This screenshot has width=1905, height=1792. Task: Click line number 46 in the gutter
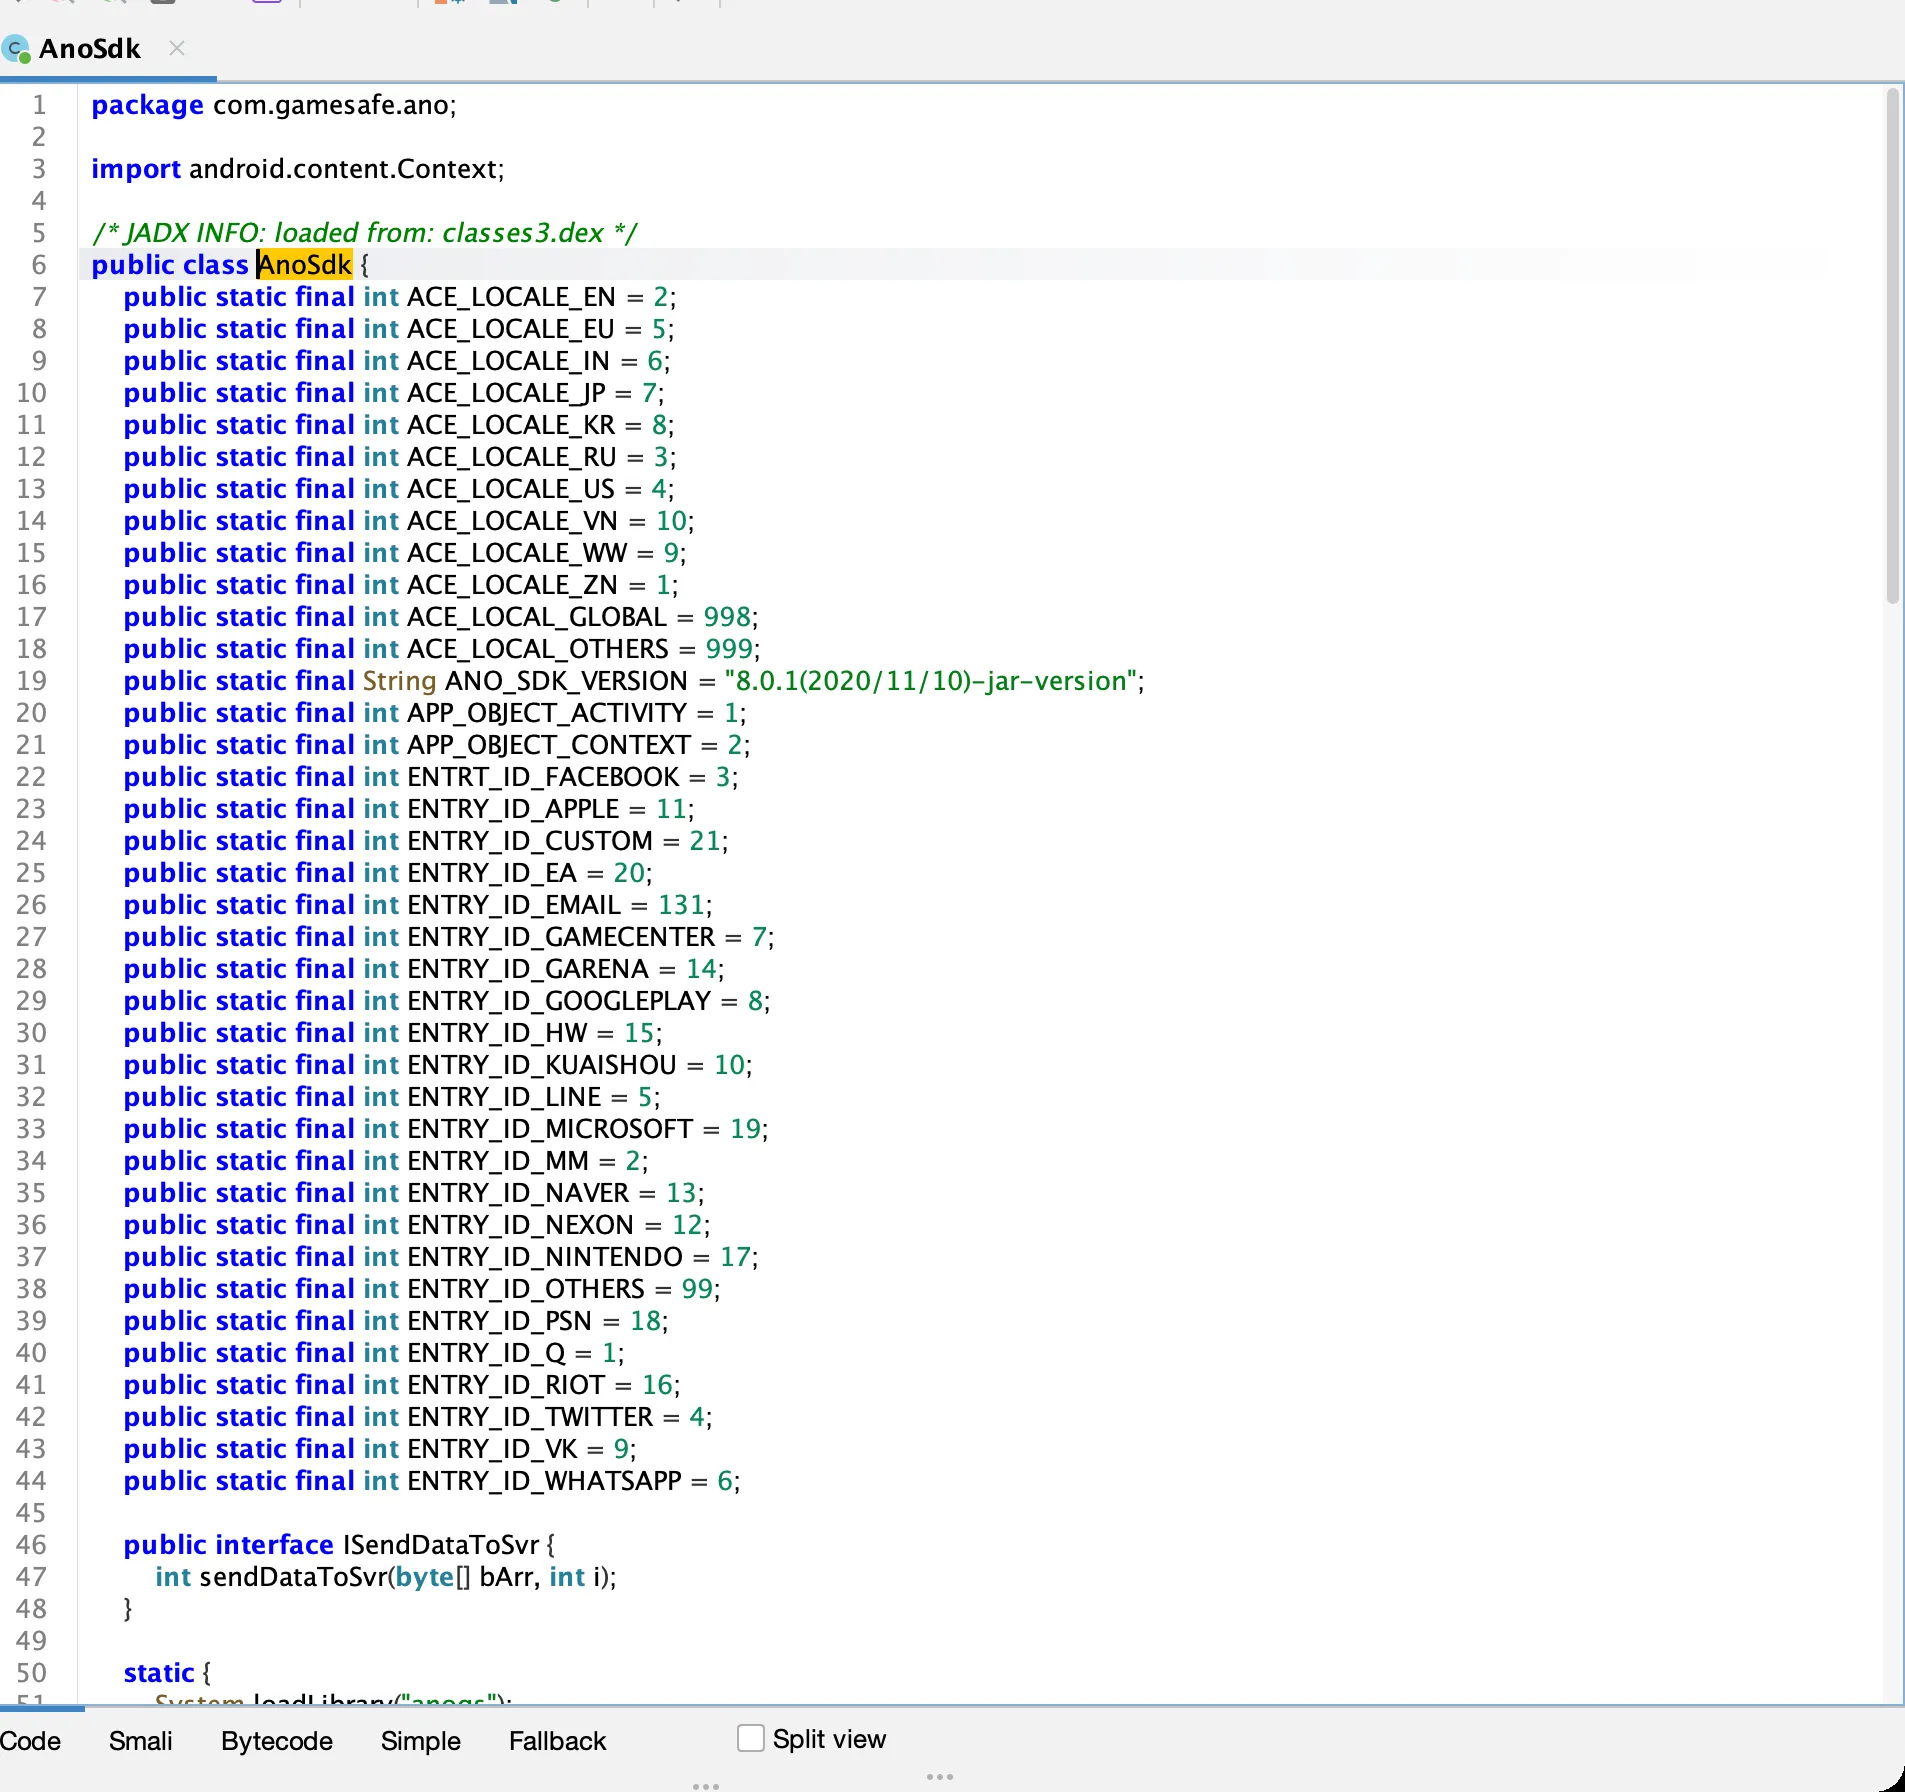[31, 1545]
